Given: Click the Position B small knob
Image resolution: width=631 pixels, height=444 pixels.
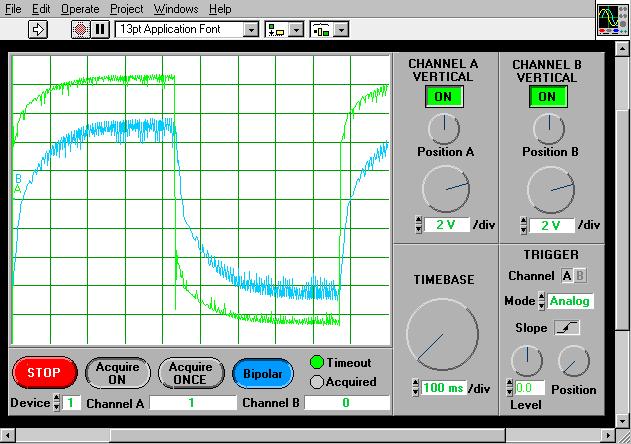Looking at the screenshot, I should tap(549, 129).
